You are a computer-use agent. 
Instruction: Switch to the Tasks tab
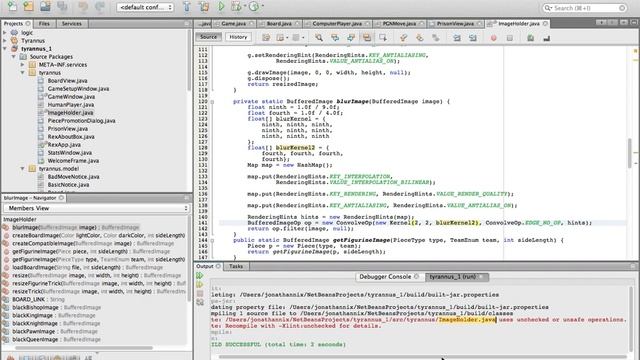click(236, 266)
